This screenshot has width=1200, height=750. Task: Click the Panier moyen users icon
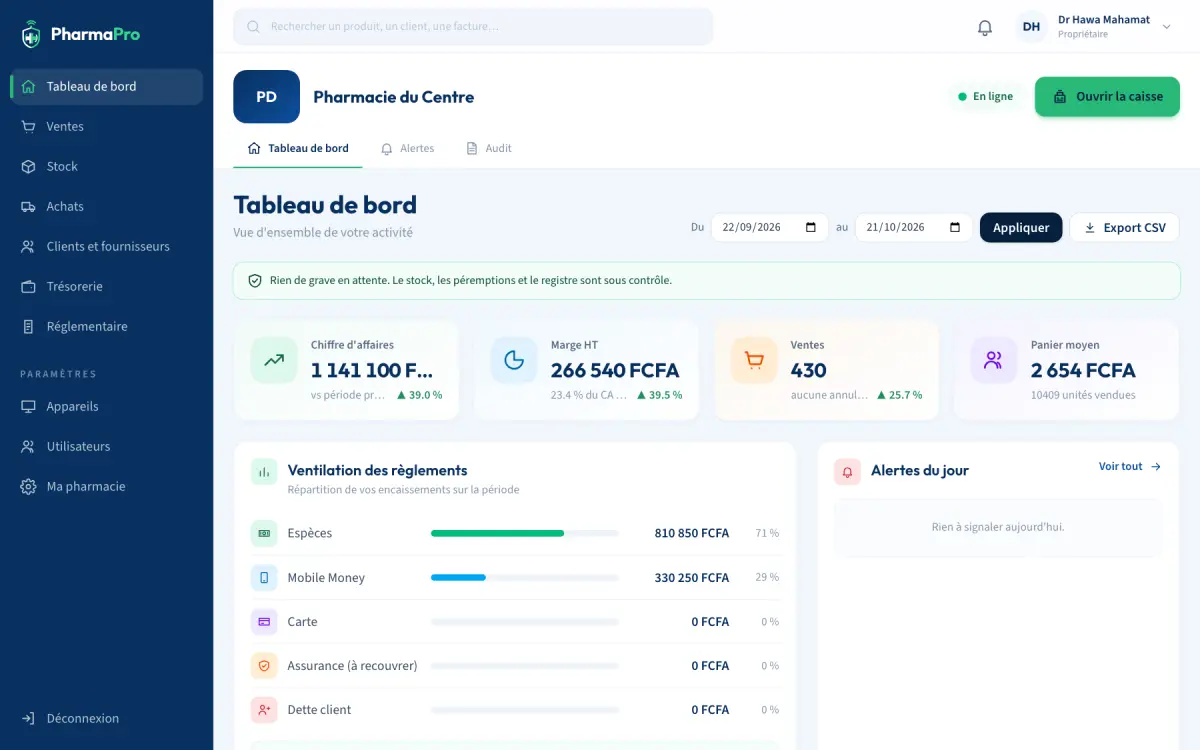(x=994, y=361)
